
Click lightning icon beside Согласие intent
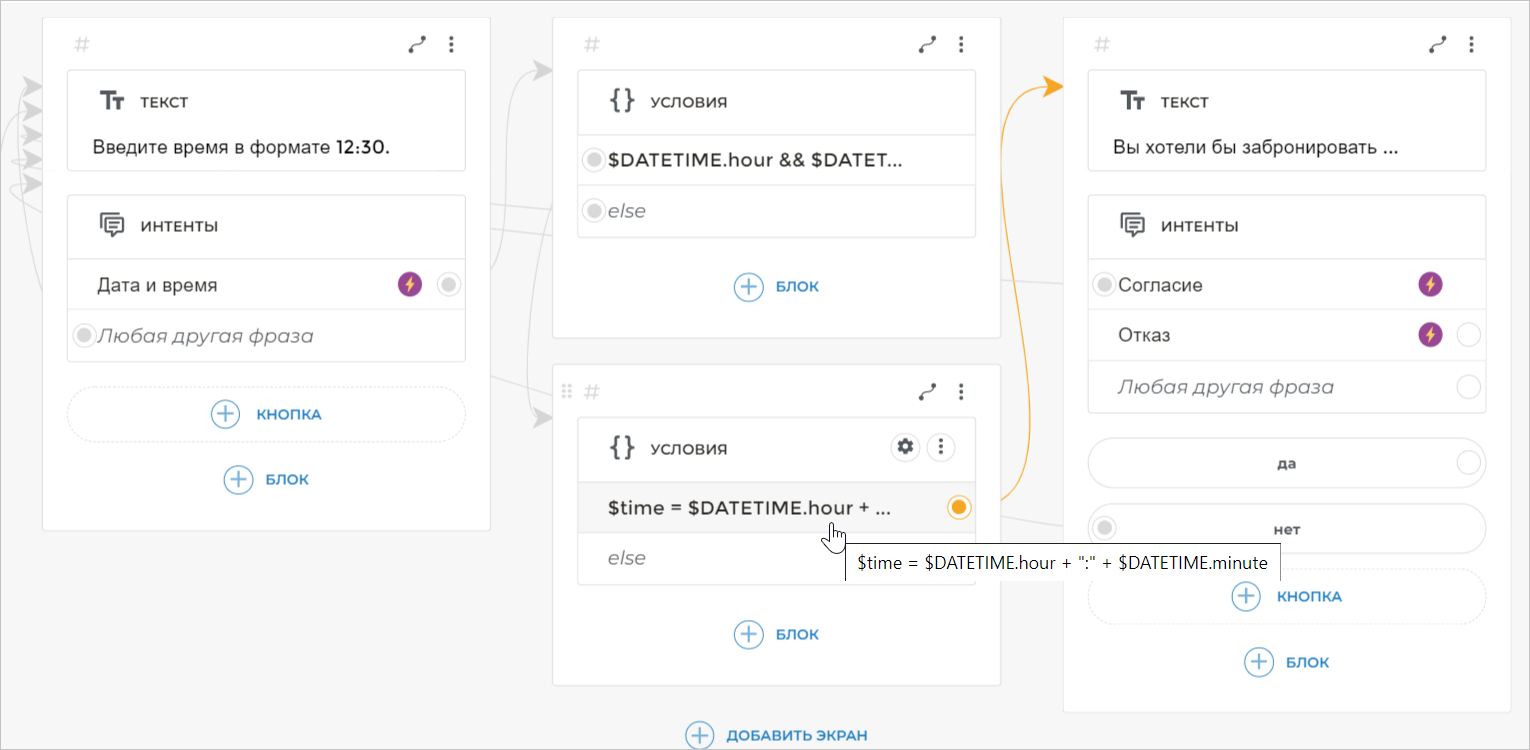click(x=1430, y=285)
